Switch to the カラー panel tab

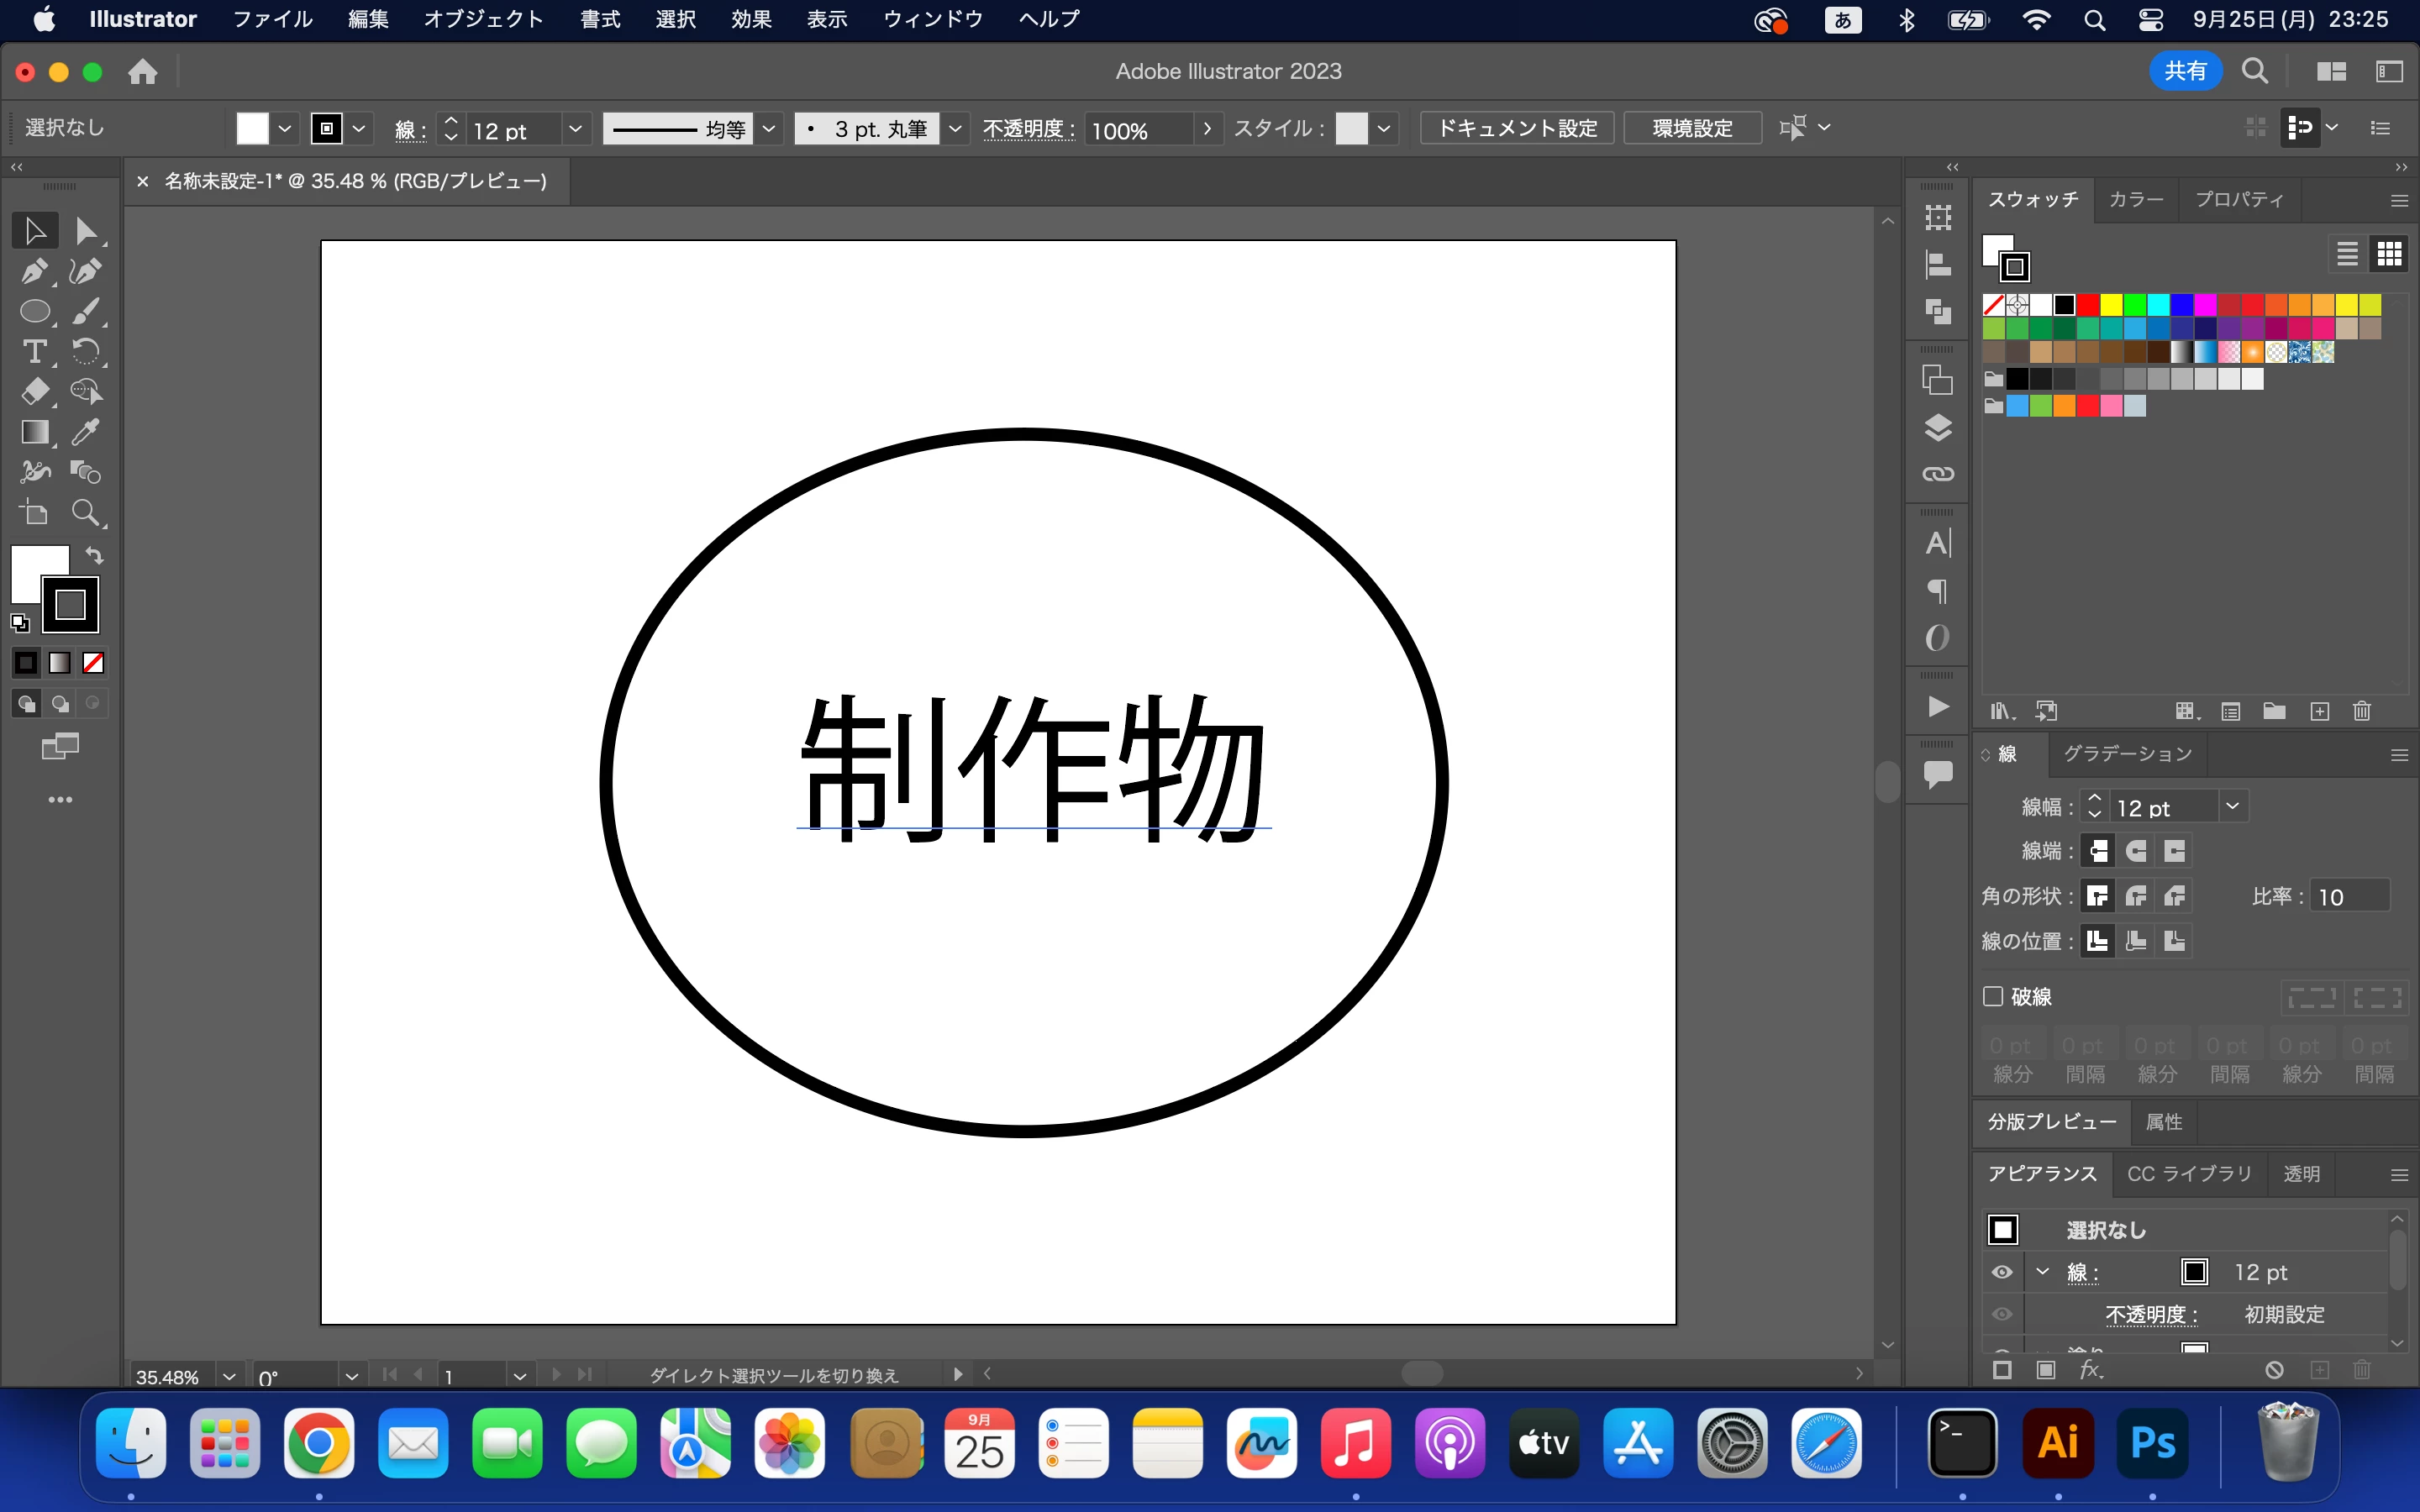point(2135,199)
